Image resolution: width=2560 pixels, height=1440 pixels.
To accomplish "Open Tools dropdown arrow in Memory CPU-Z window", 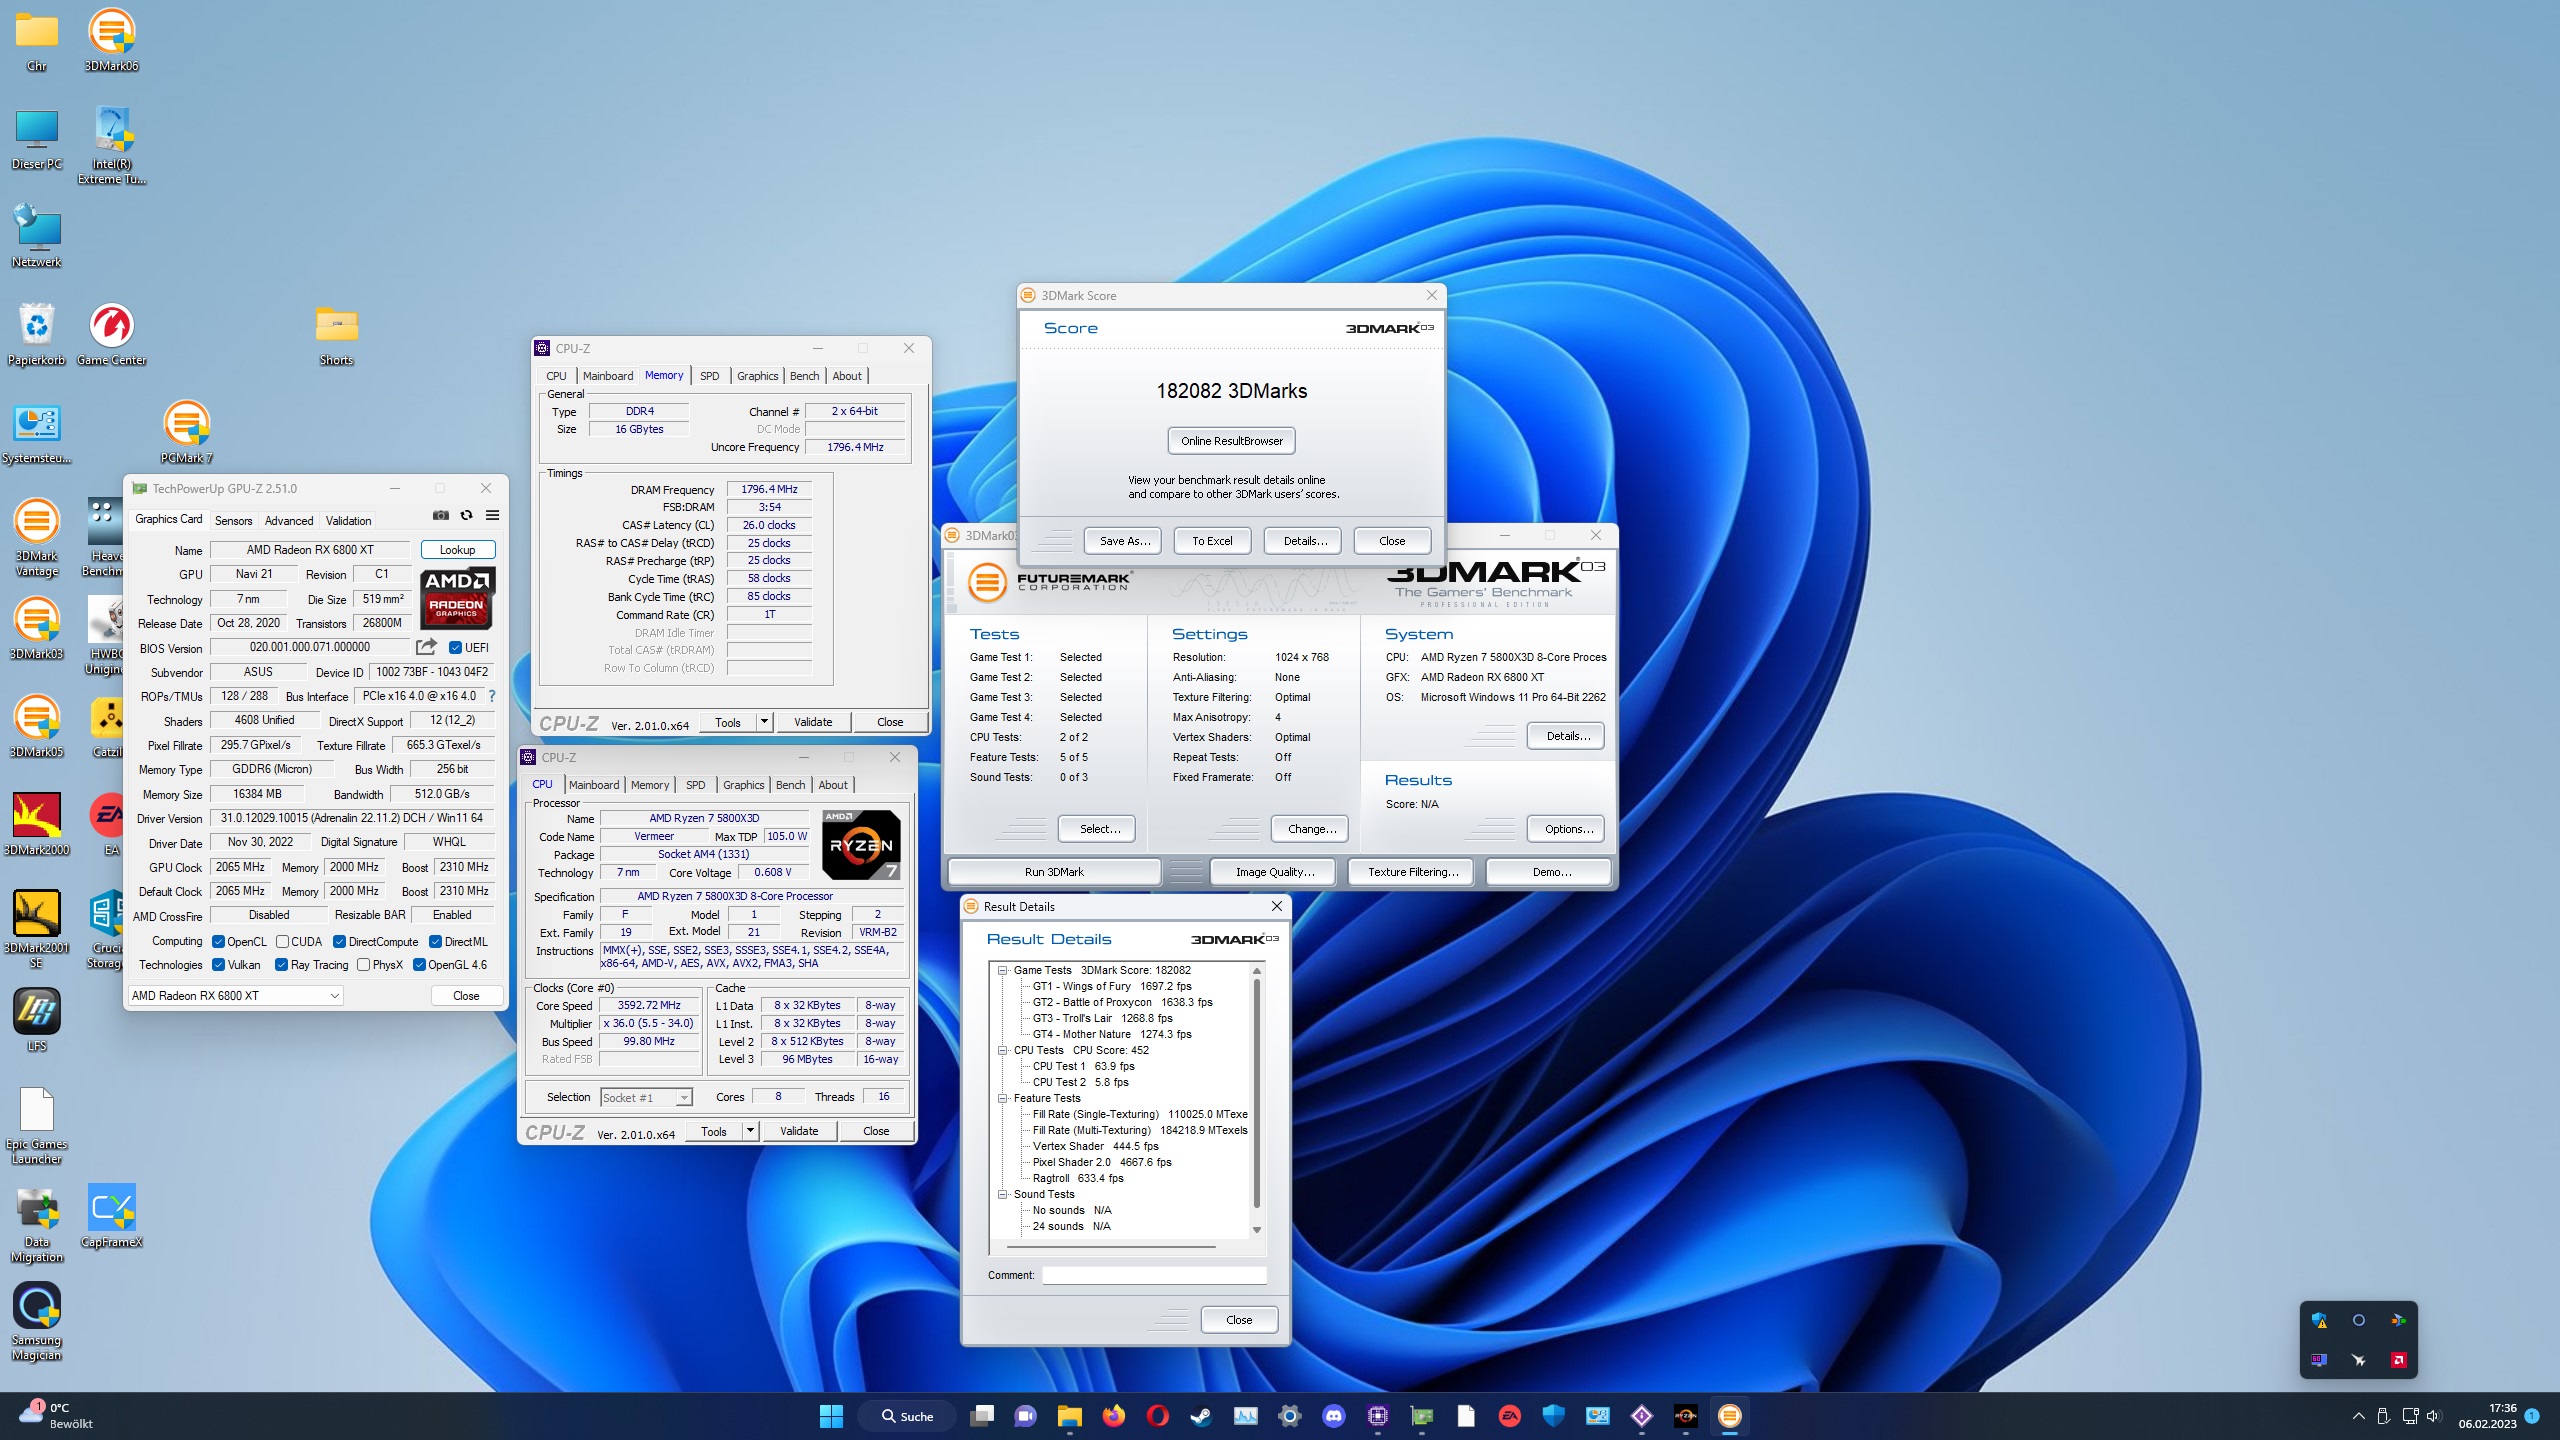I will (764, 721).
